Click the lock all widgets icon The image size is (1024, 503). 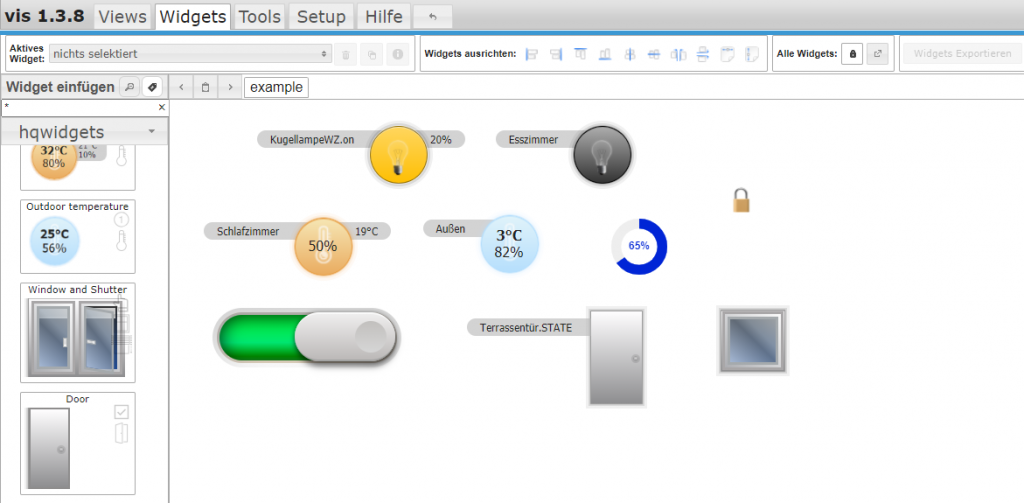[851, 54]
